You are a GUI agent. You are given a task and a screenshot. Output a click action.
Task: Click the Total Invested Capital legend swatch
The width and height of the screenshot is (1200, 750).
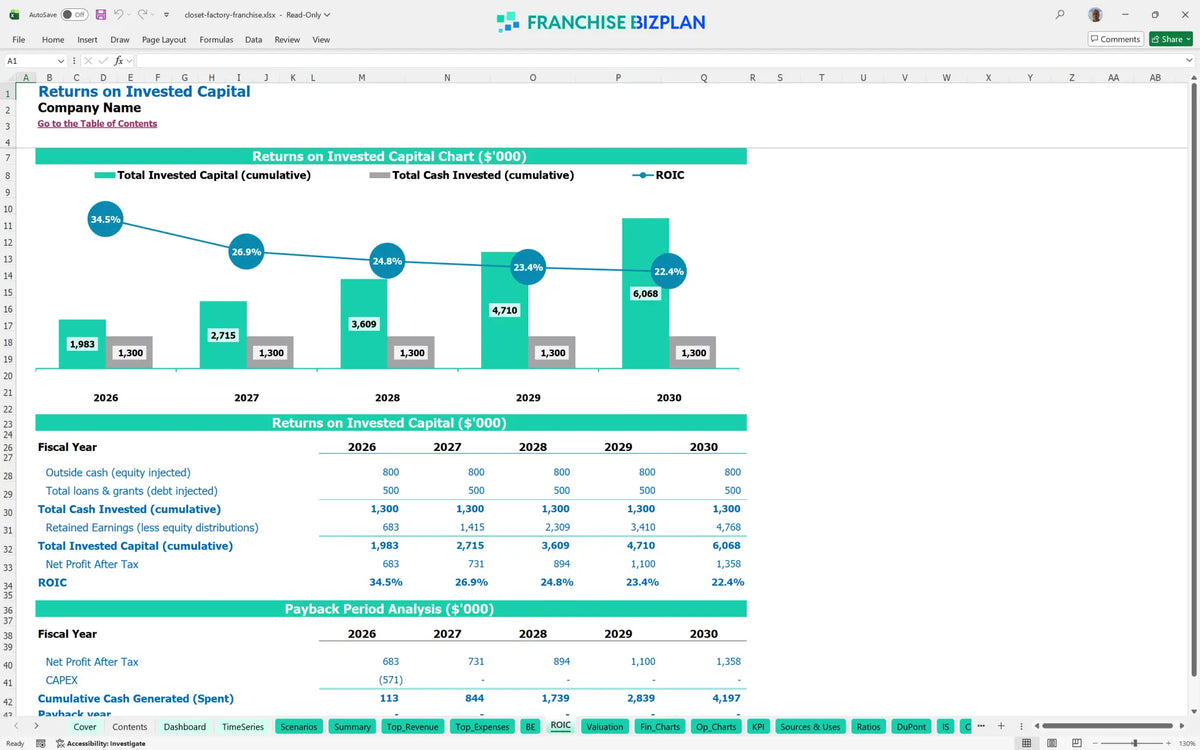tap(105, 175)
